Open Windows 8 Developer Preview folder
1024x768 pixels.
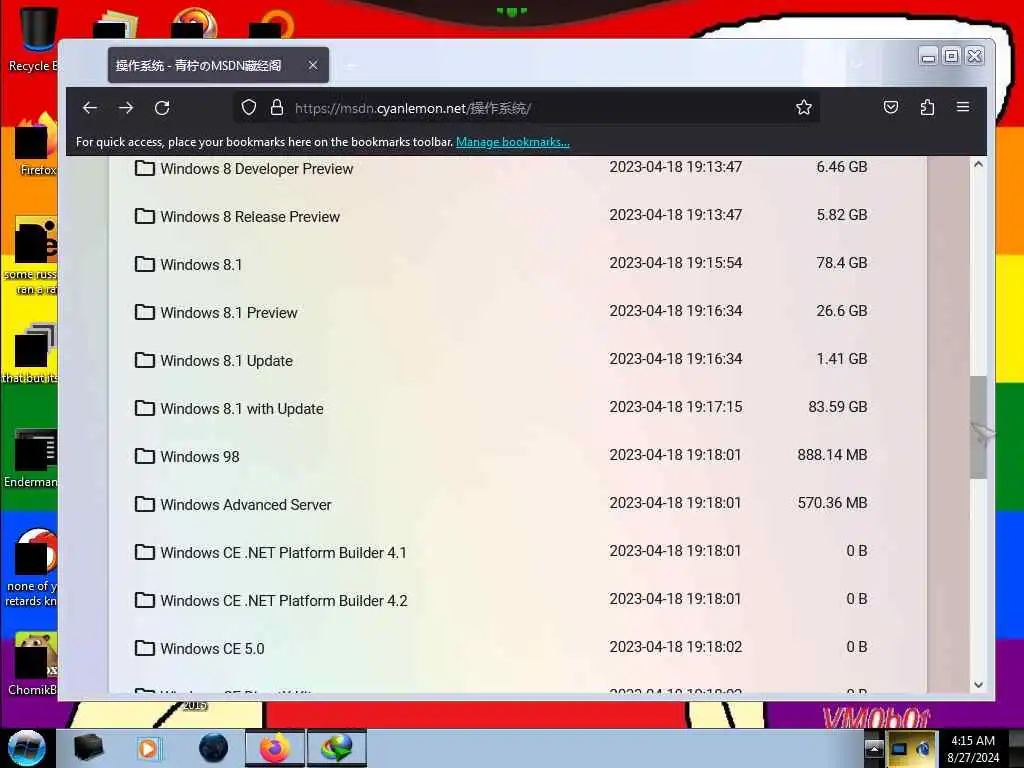pyautogui.click(x=257, y=168)
